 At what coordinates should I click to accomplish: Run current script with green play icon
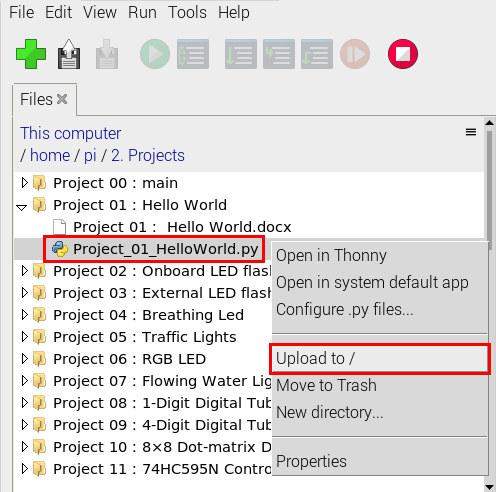(155, 54)
